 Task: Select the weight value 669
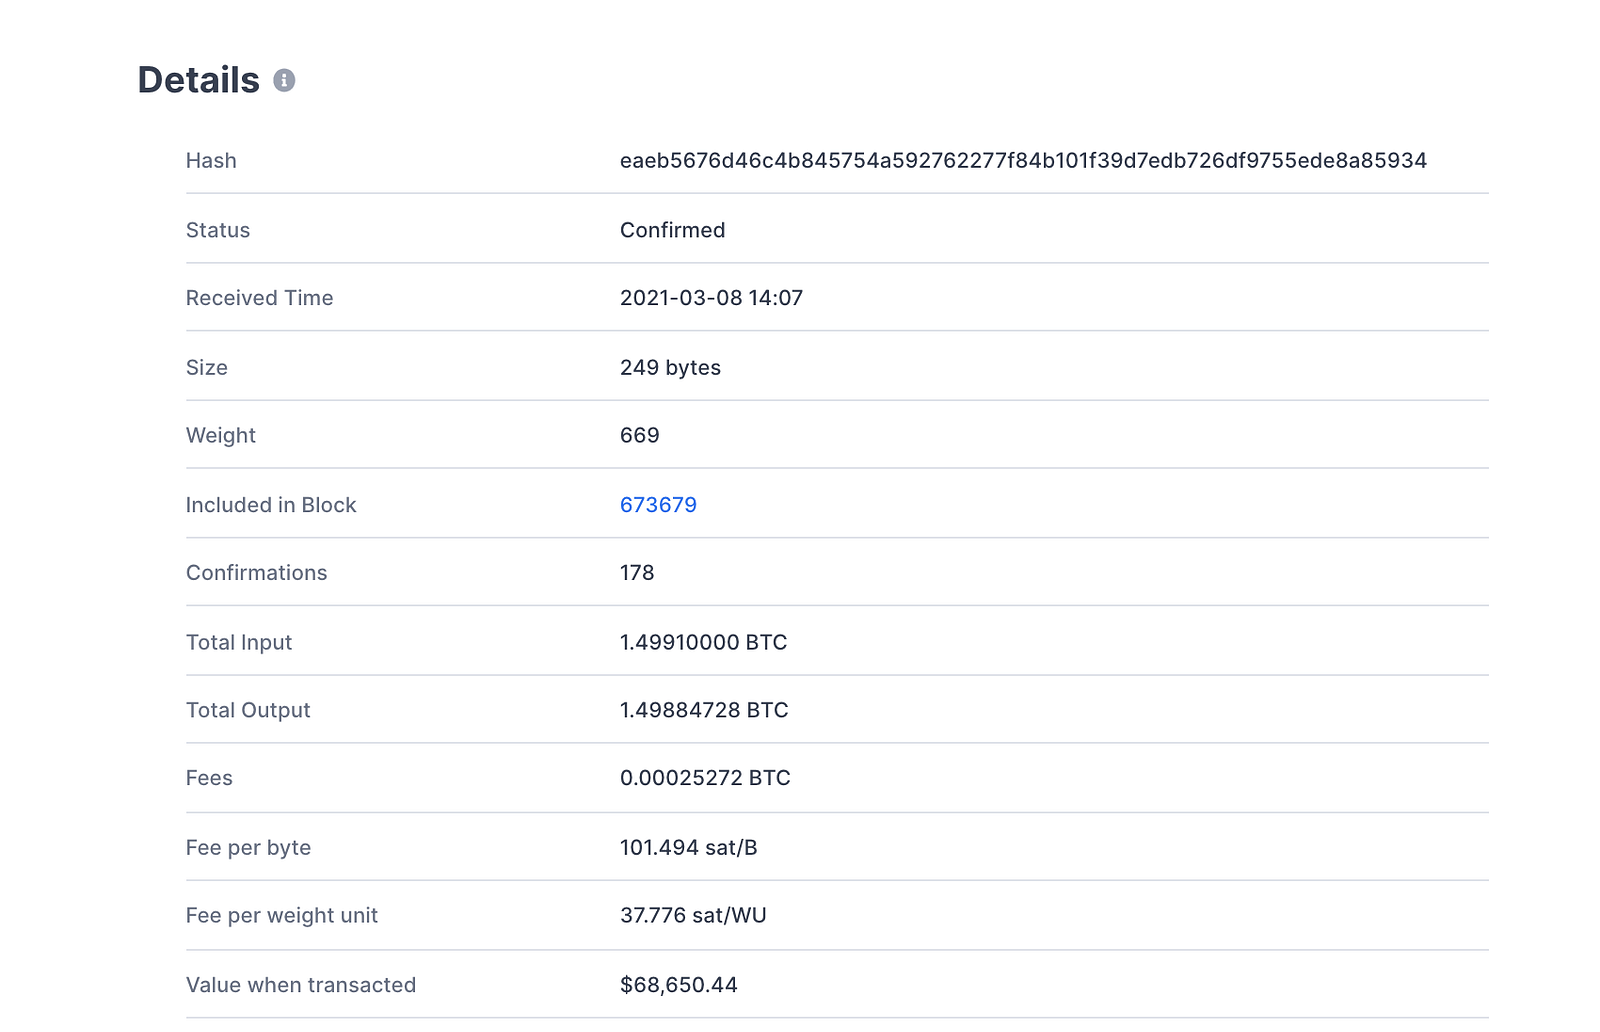(x=639, y=436)
